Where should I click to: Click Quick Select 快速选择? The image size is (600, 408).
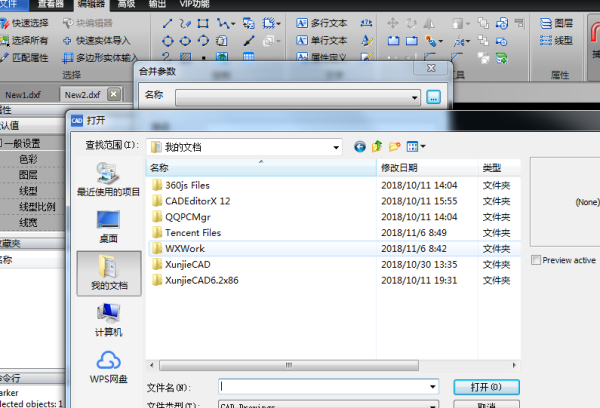tap(24, 23)
